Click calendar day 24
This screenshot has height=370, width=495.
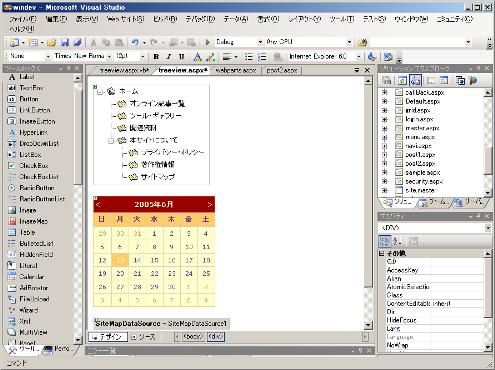click(189, 274)
